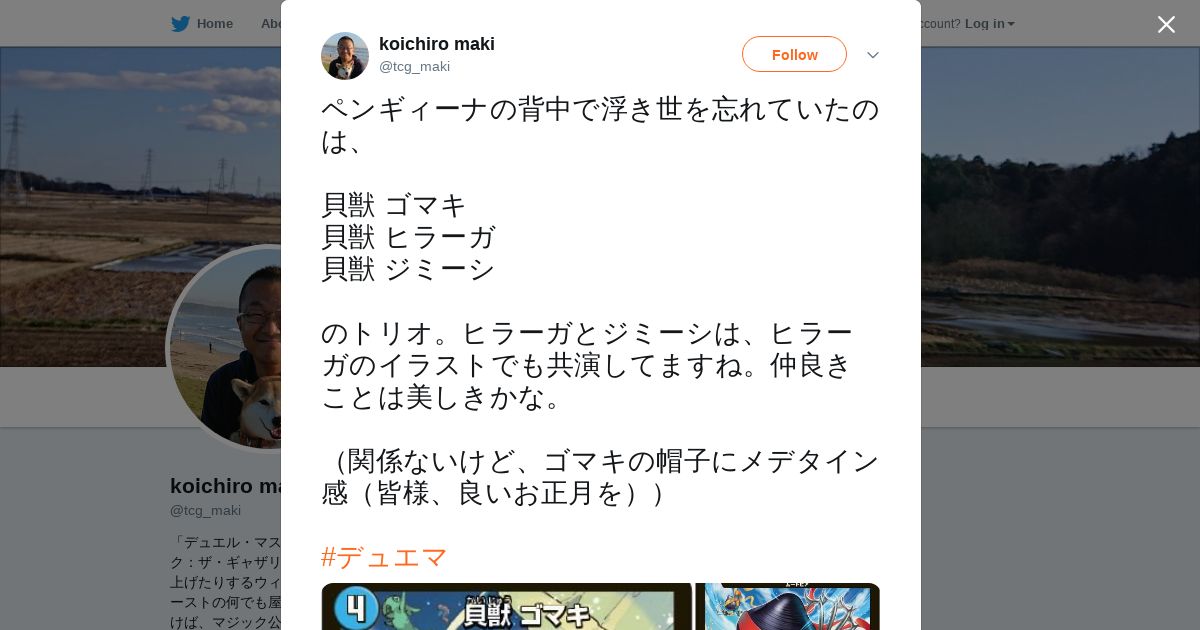The image size is (1200, 630).
Task: Click the Twitter bird logo icon
Action: pos(180,23)
